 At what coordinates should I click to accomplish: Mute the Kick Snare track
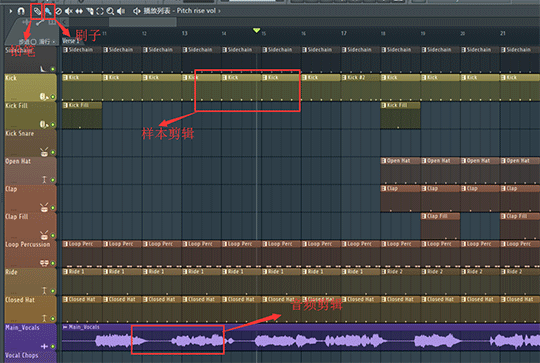pyautogui.click(x=53, y=152)
